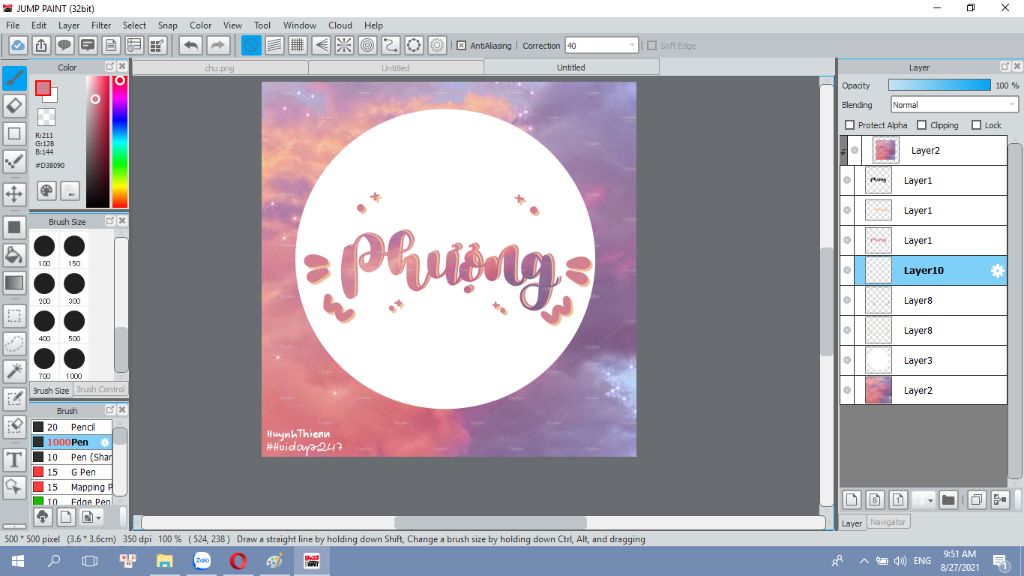This screenshot has width=1024, height=576.
Task: Enable vanishing point snap
Action: point(321,46)
